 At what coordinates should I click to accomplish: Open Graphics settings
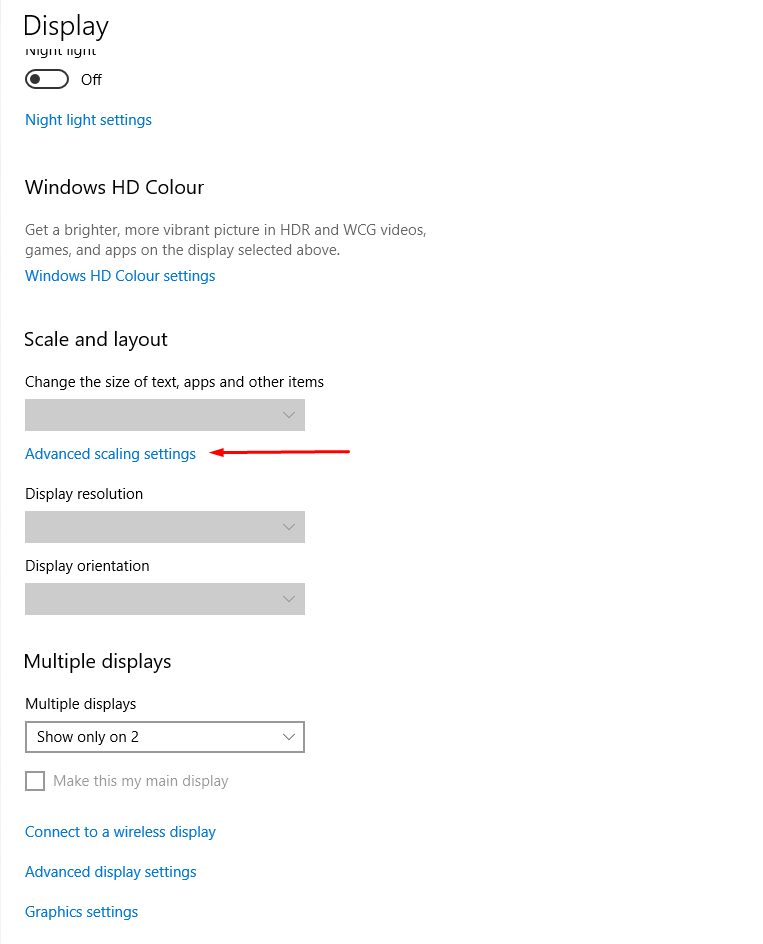[81, 911]
